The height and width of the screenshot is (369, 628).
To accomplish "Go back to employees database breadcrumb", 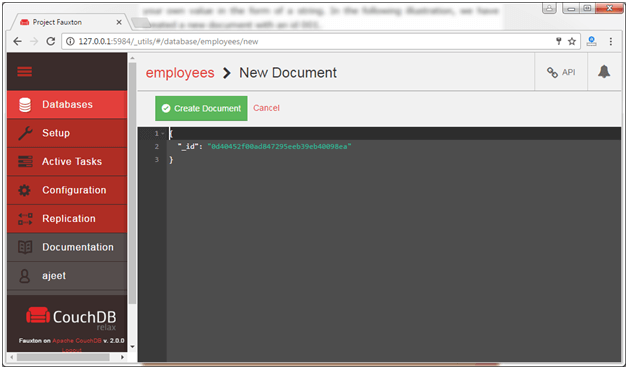I will [180, 73].
